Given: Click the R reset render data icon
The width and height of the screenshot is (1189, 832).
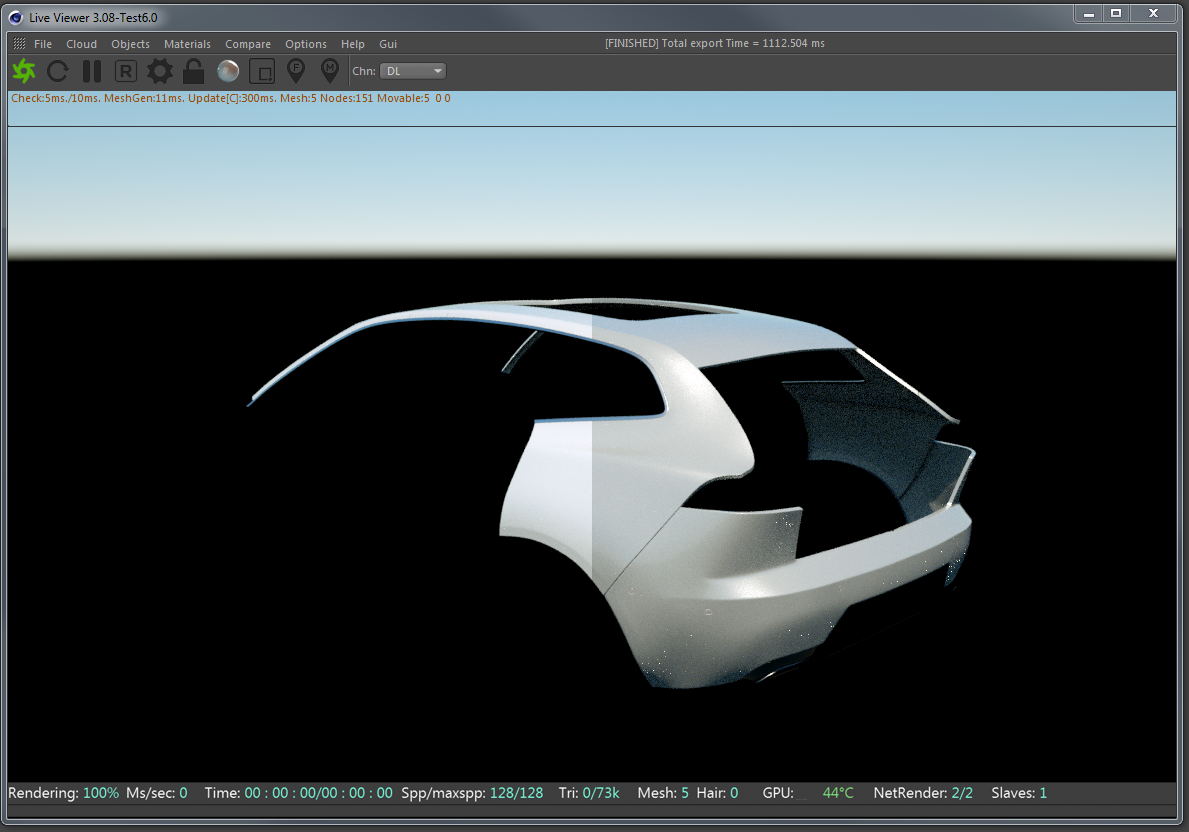Looking at the screenshot, I should pyautogui.click(x=126, y=71).
